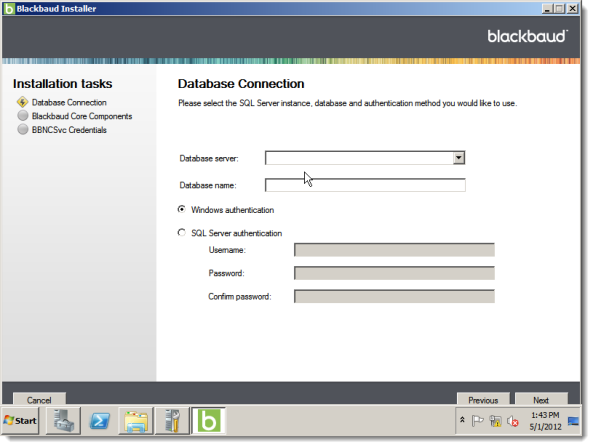Click the Installation tasks heading
Viewport: 593px width, 447px height.
62,84
